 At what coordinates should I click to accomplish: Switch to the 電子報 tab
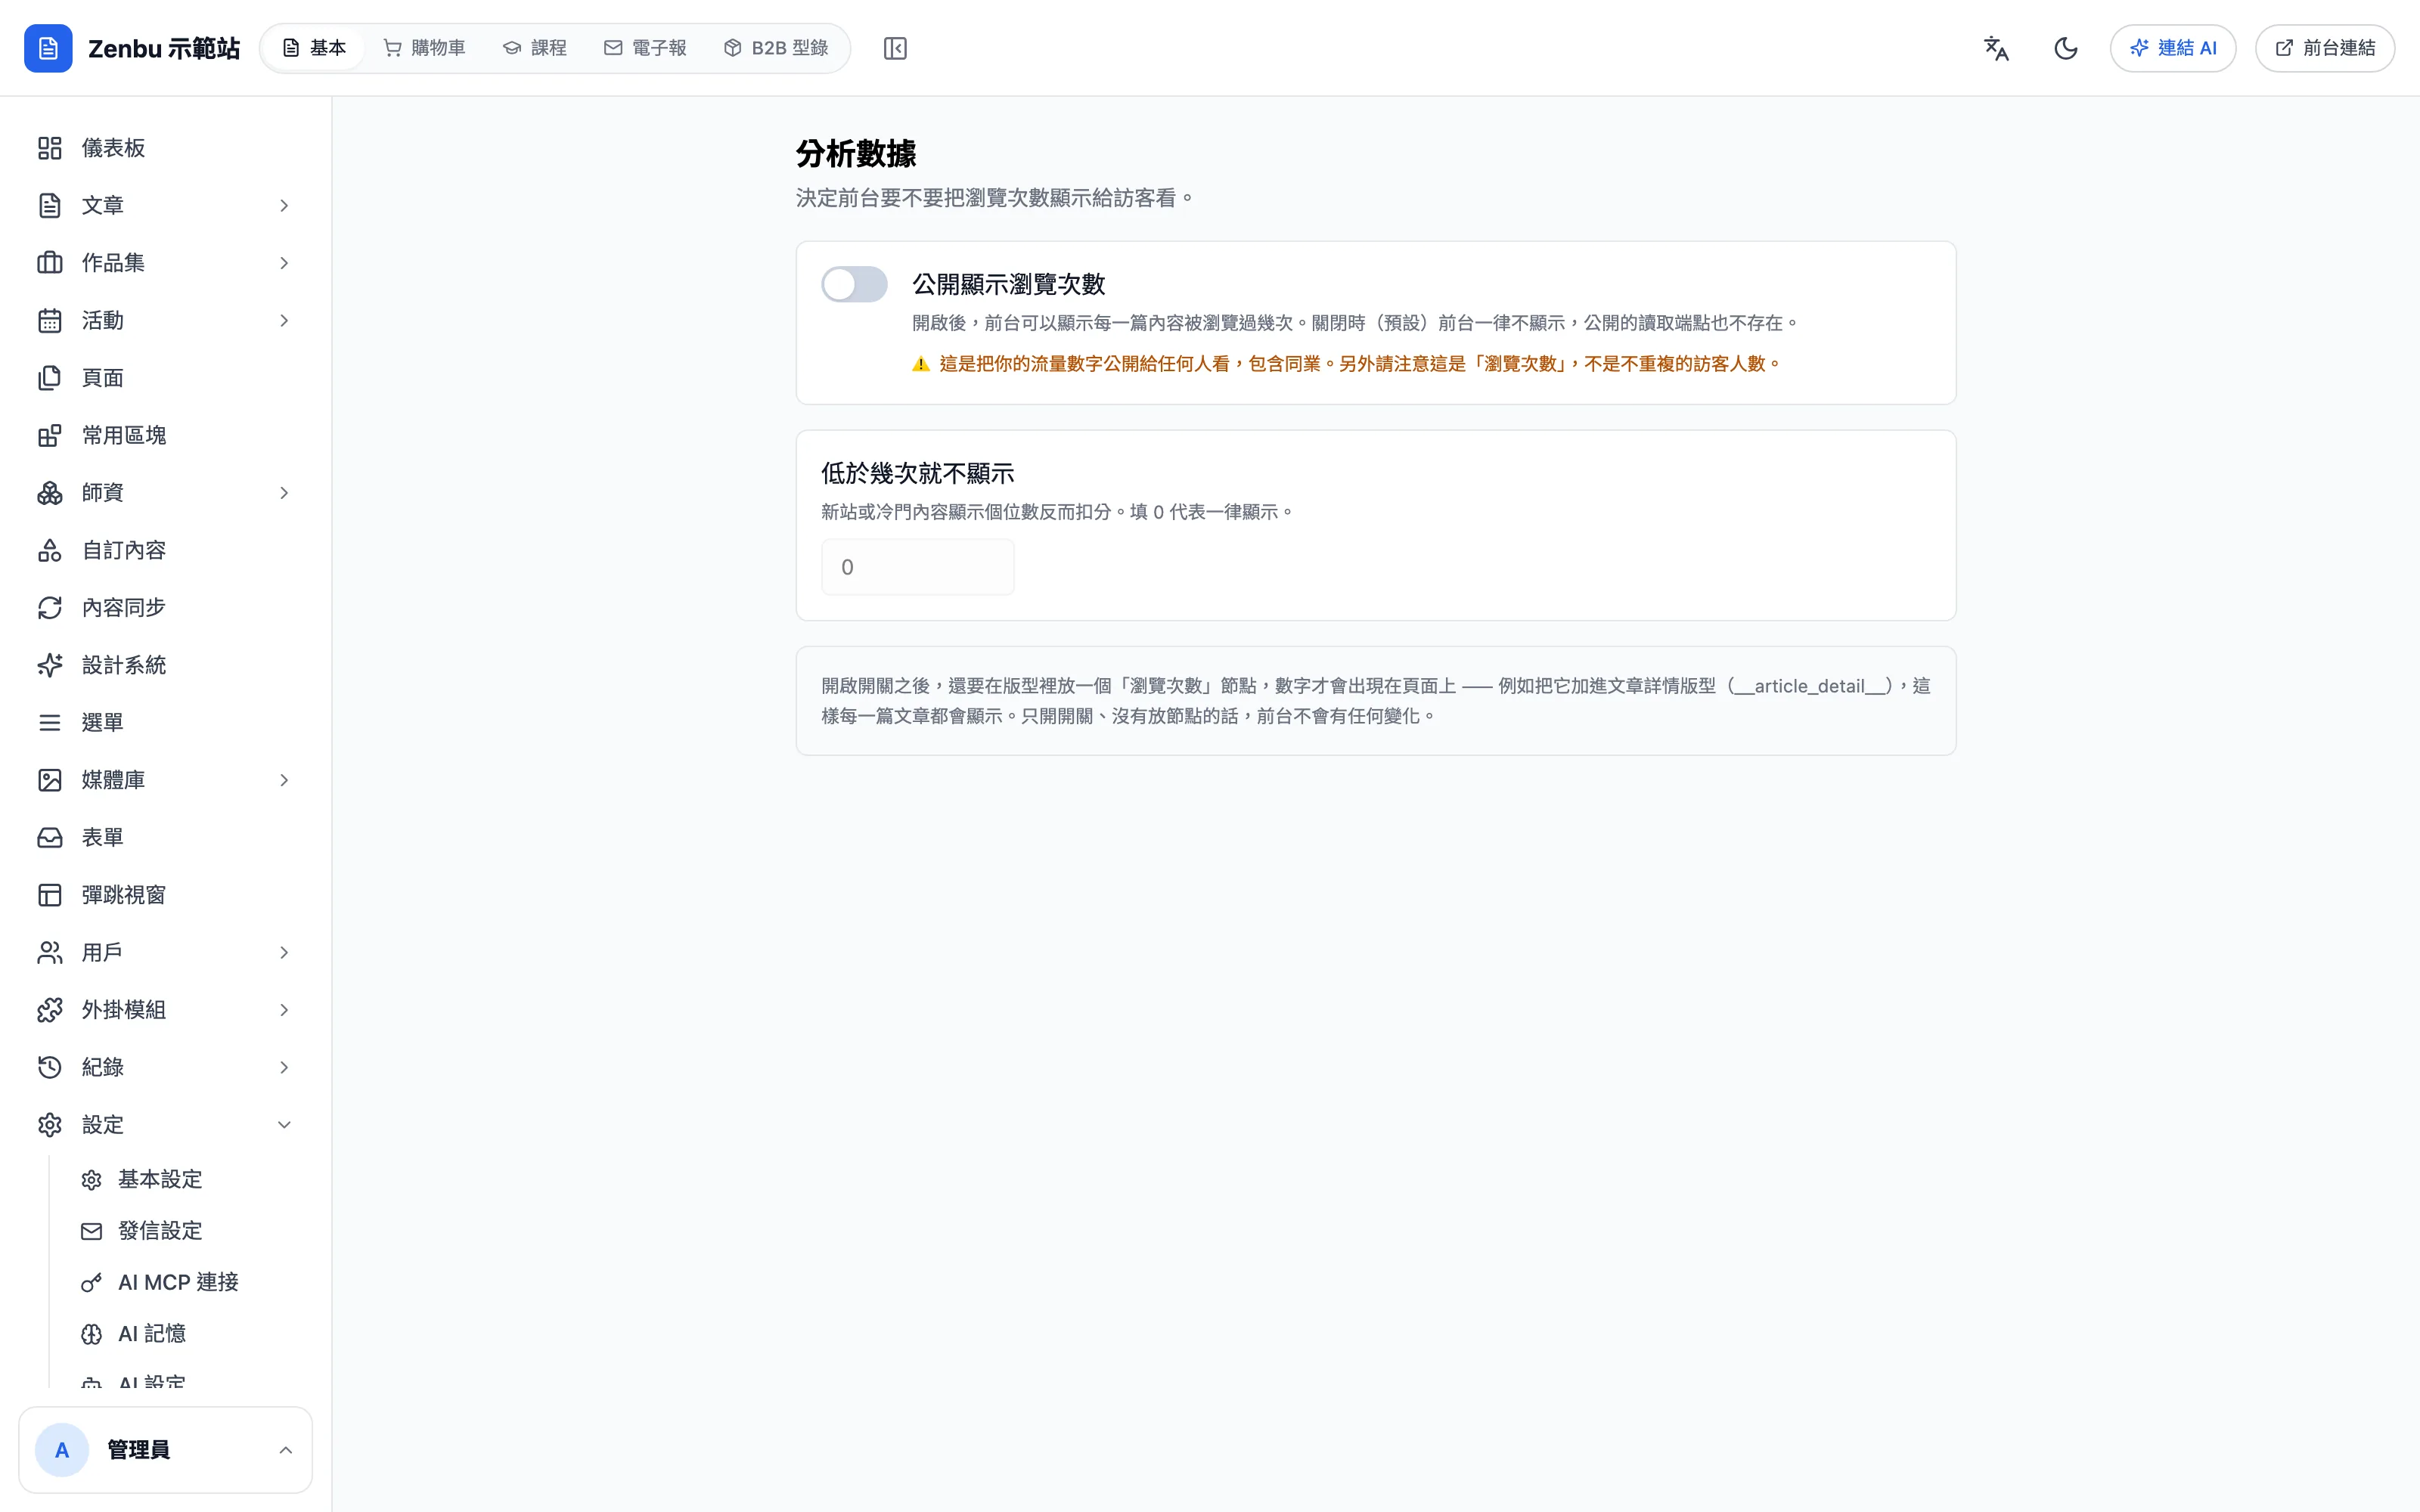click(x=646, y=48)
